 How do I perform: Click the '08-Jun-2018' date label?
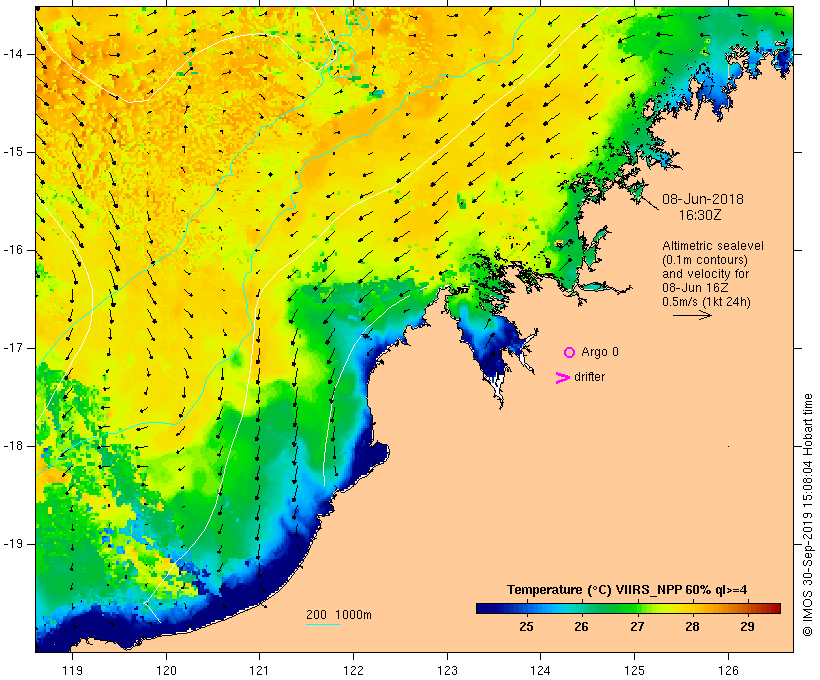click(x=703, y=199)
